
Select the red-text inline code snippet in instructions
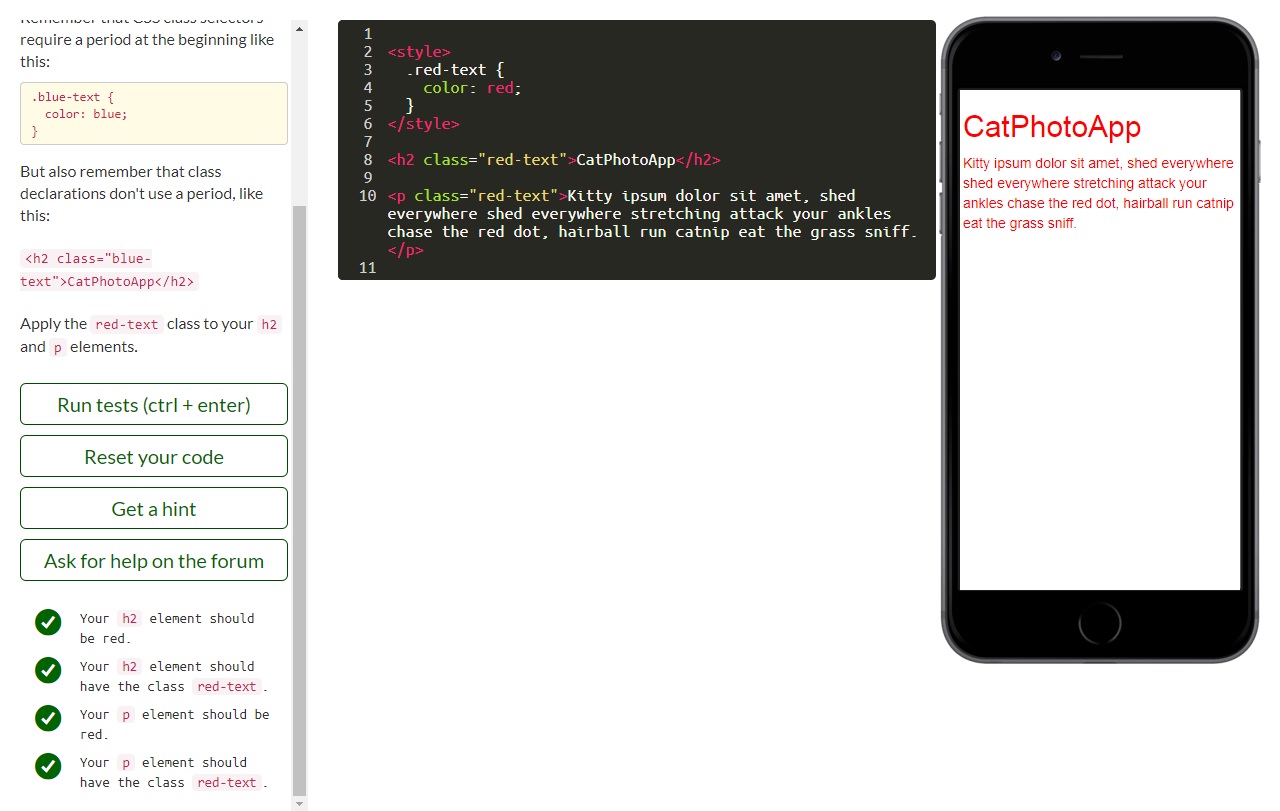point(126,324)
